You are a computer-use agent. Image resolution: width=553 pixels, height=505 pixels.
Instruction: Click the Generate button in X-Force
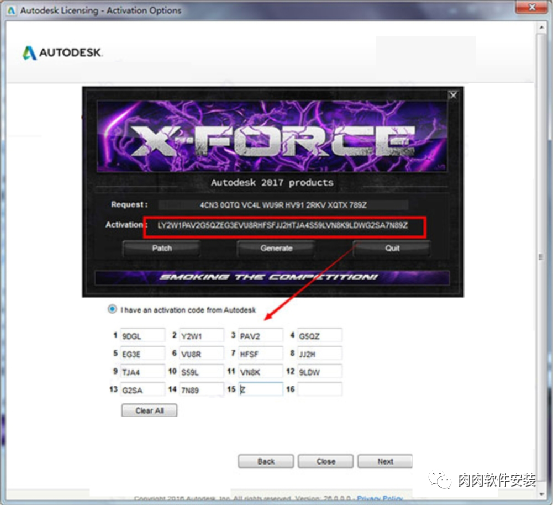pos(276,248)
